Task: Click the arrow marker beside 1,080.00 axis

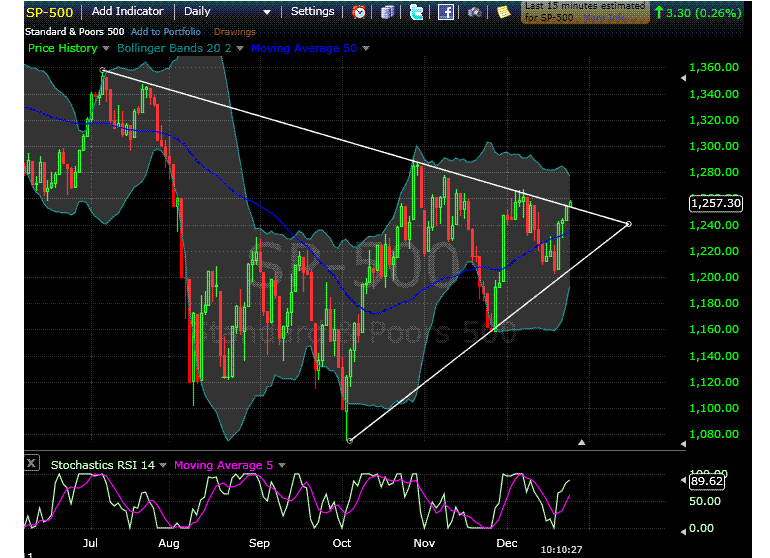Action: (x=683, y=444)
